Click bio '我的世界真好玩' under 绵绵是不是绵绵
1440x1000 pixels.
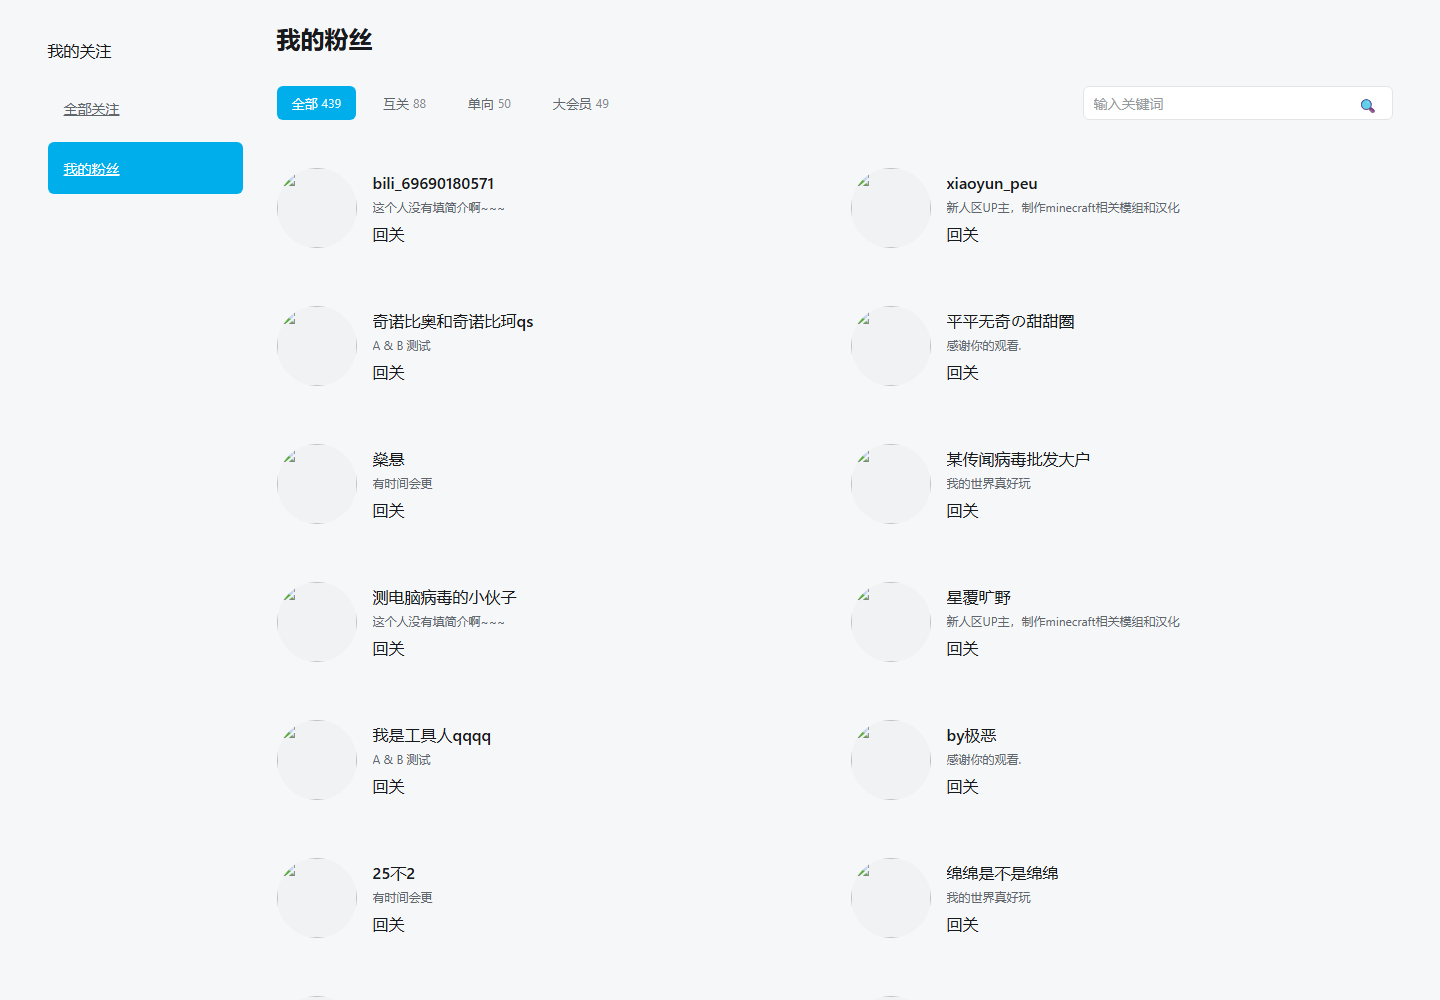click(988, 898)
